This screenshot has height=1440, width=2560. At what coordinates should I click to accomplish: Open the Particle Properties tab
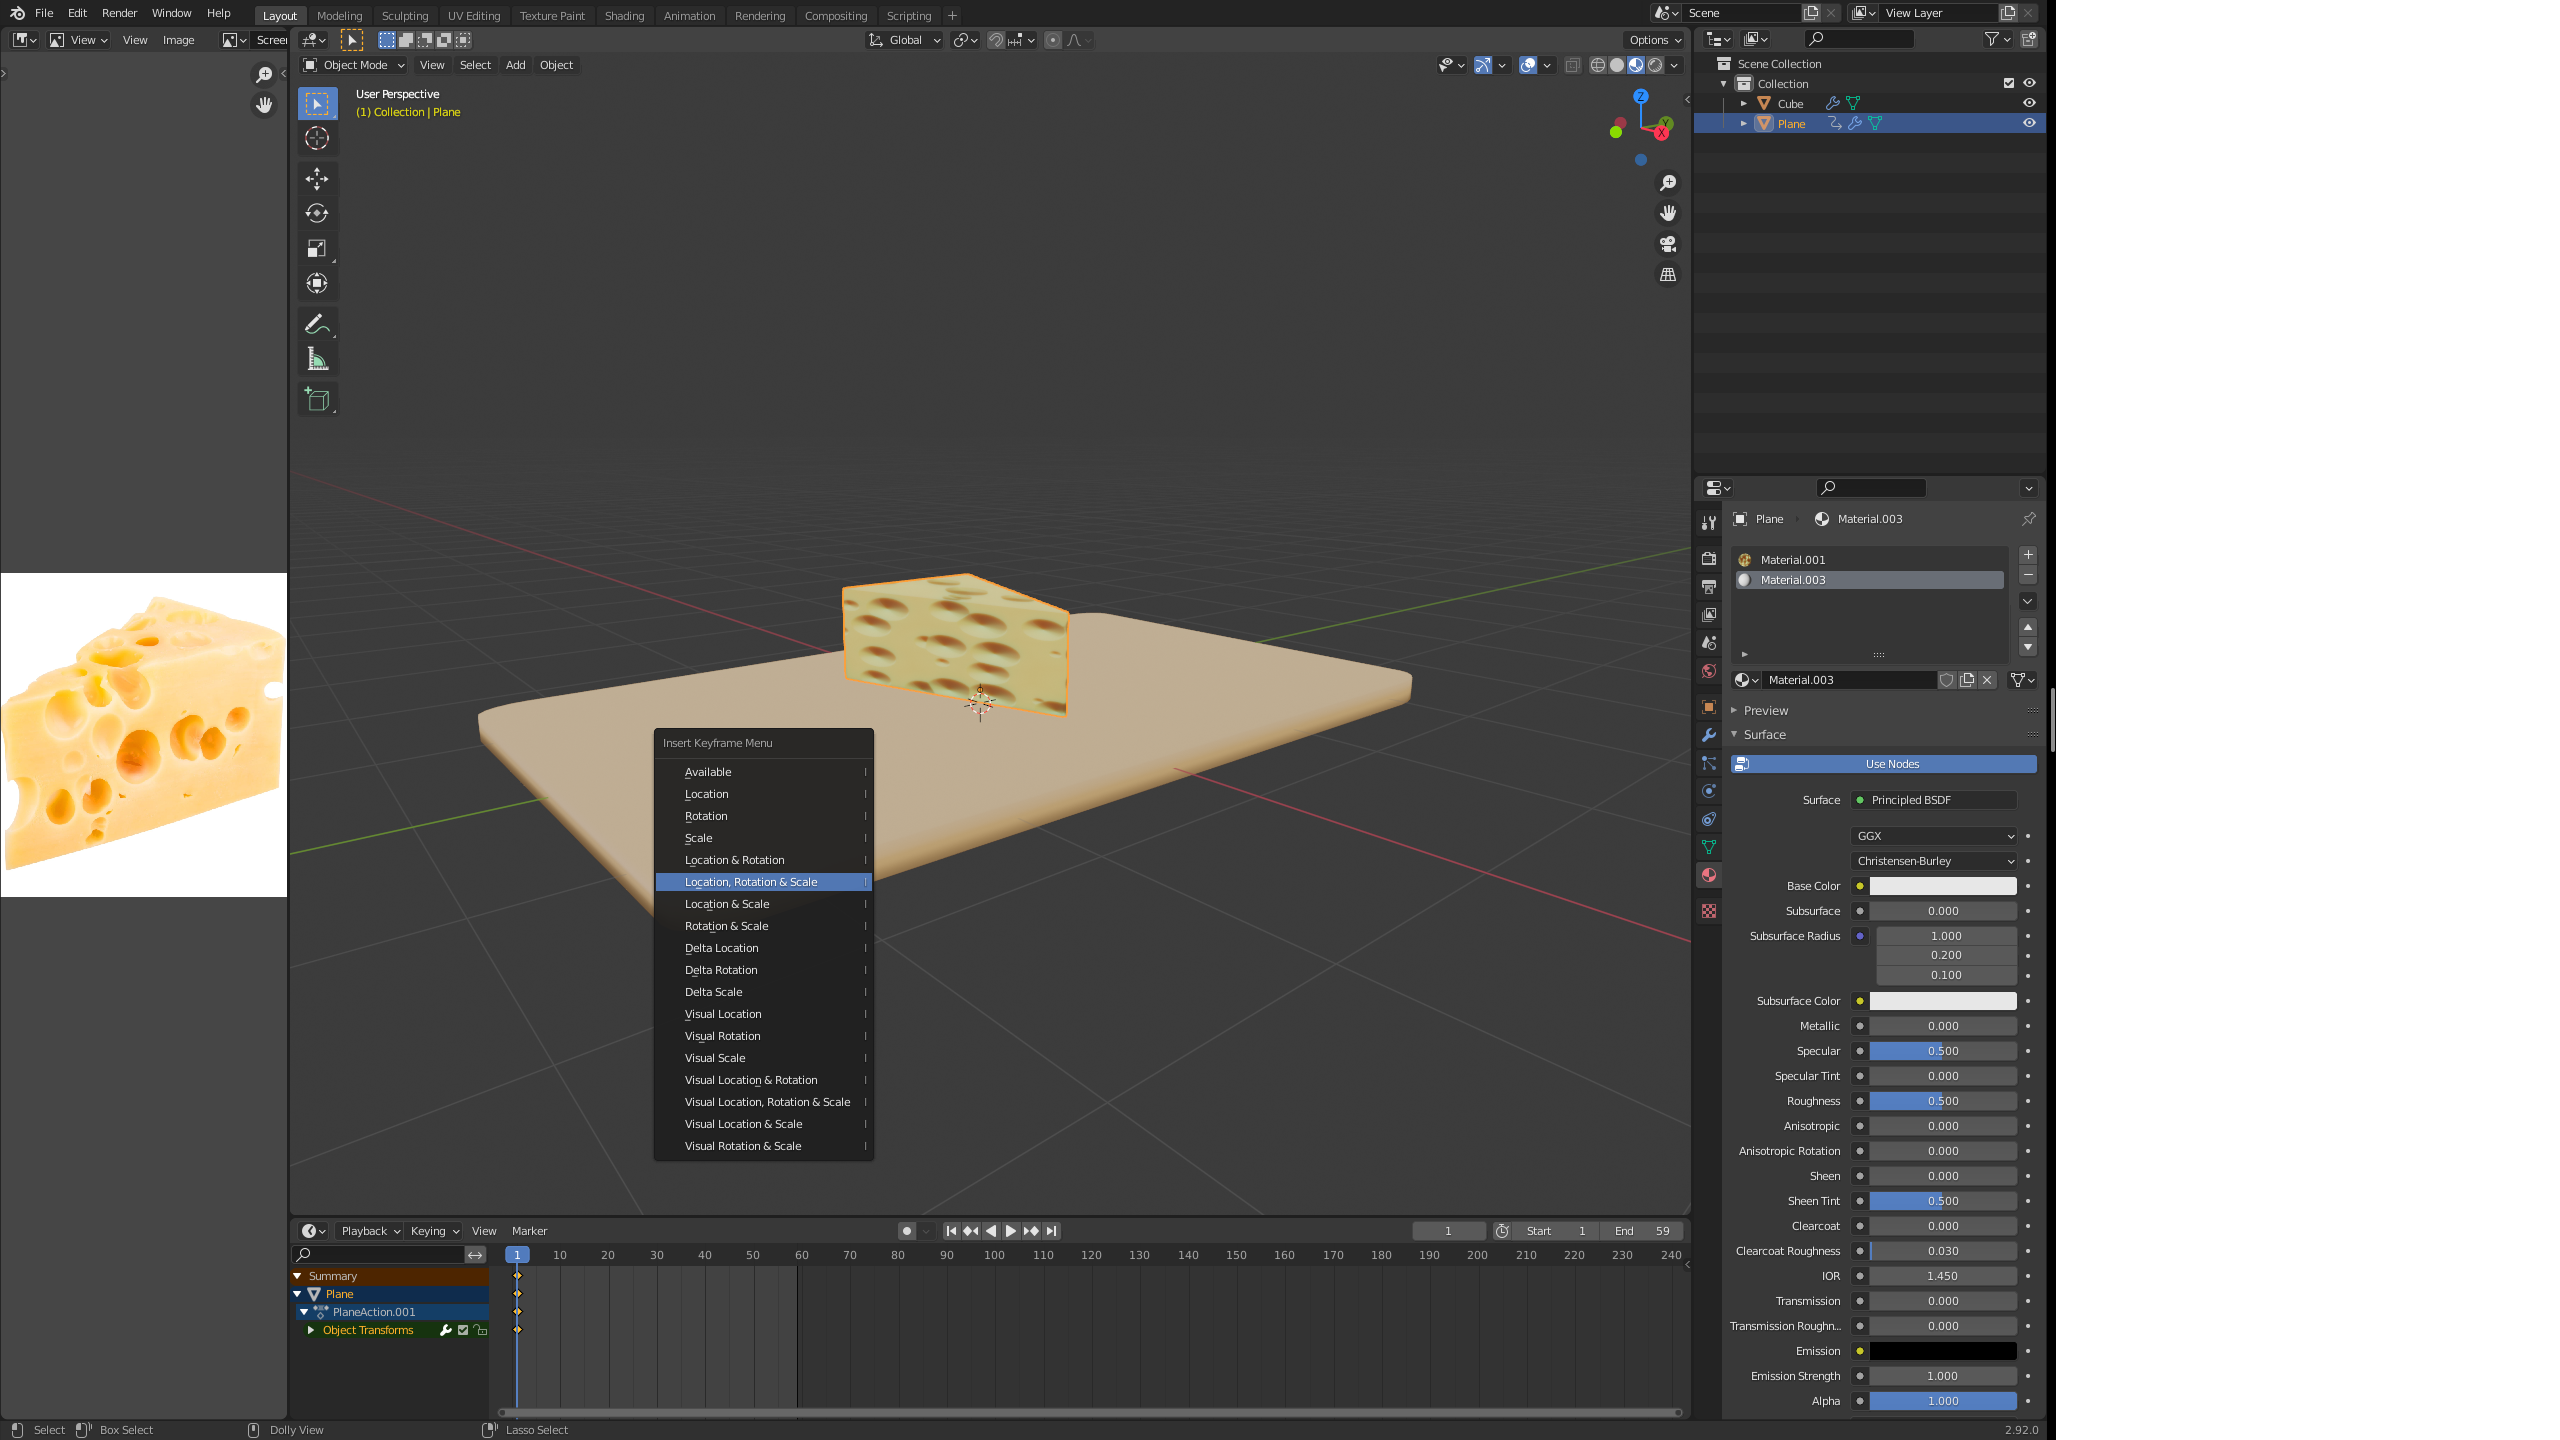[x=1708, y=763]
